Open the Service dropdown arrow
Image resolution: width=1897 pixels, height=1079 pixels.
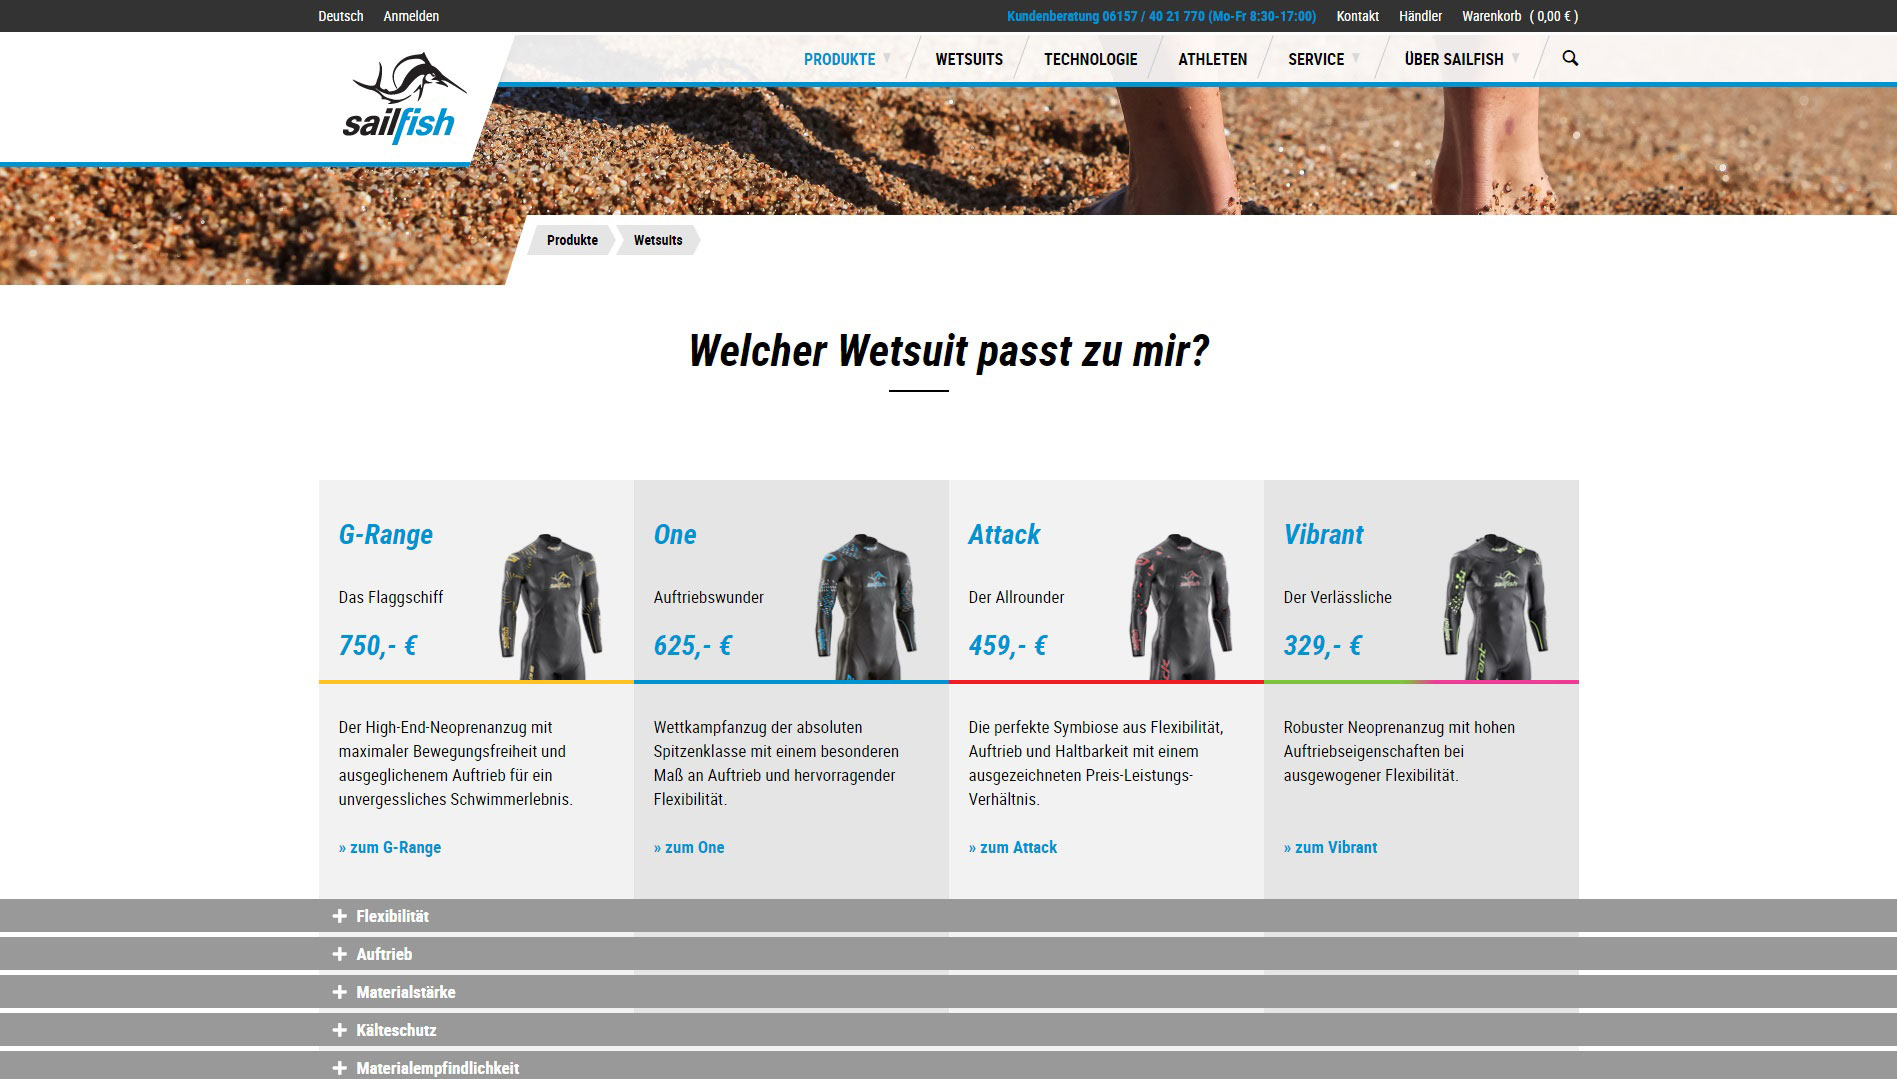pyautogui.click(x=1356, y=58)
